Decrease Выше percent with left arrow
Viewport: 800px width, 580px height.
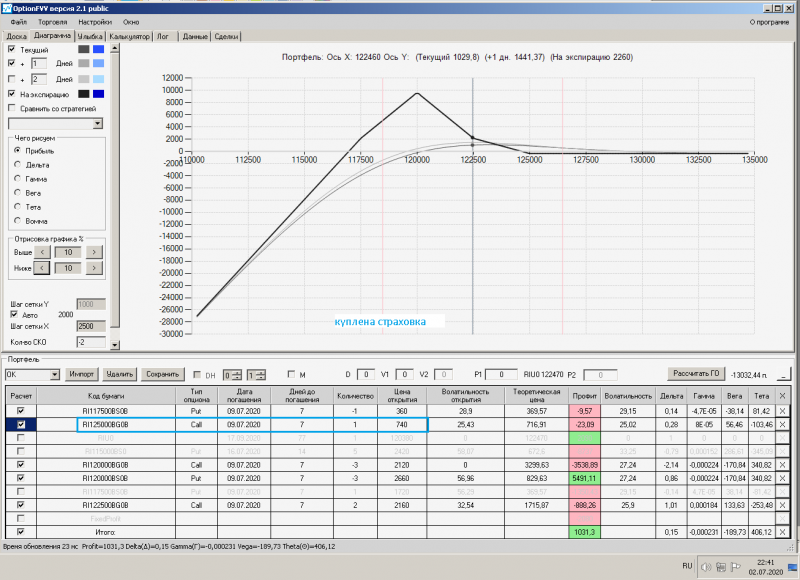coord(42,252)
